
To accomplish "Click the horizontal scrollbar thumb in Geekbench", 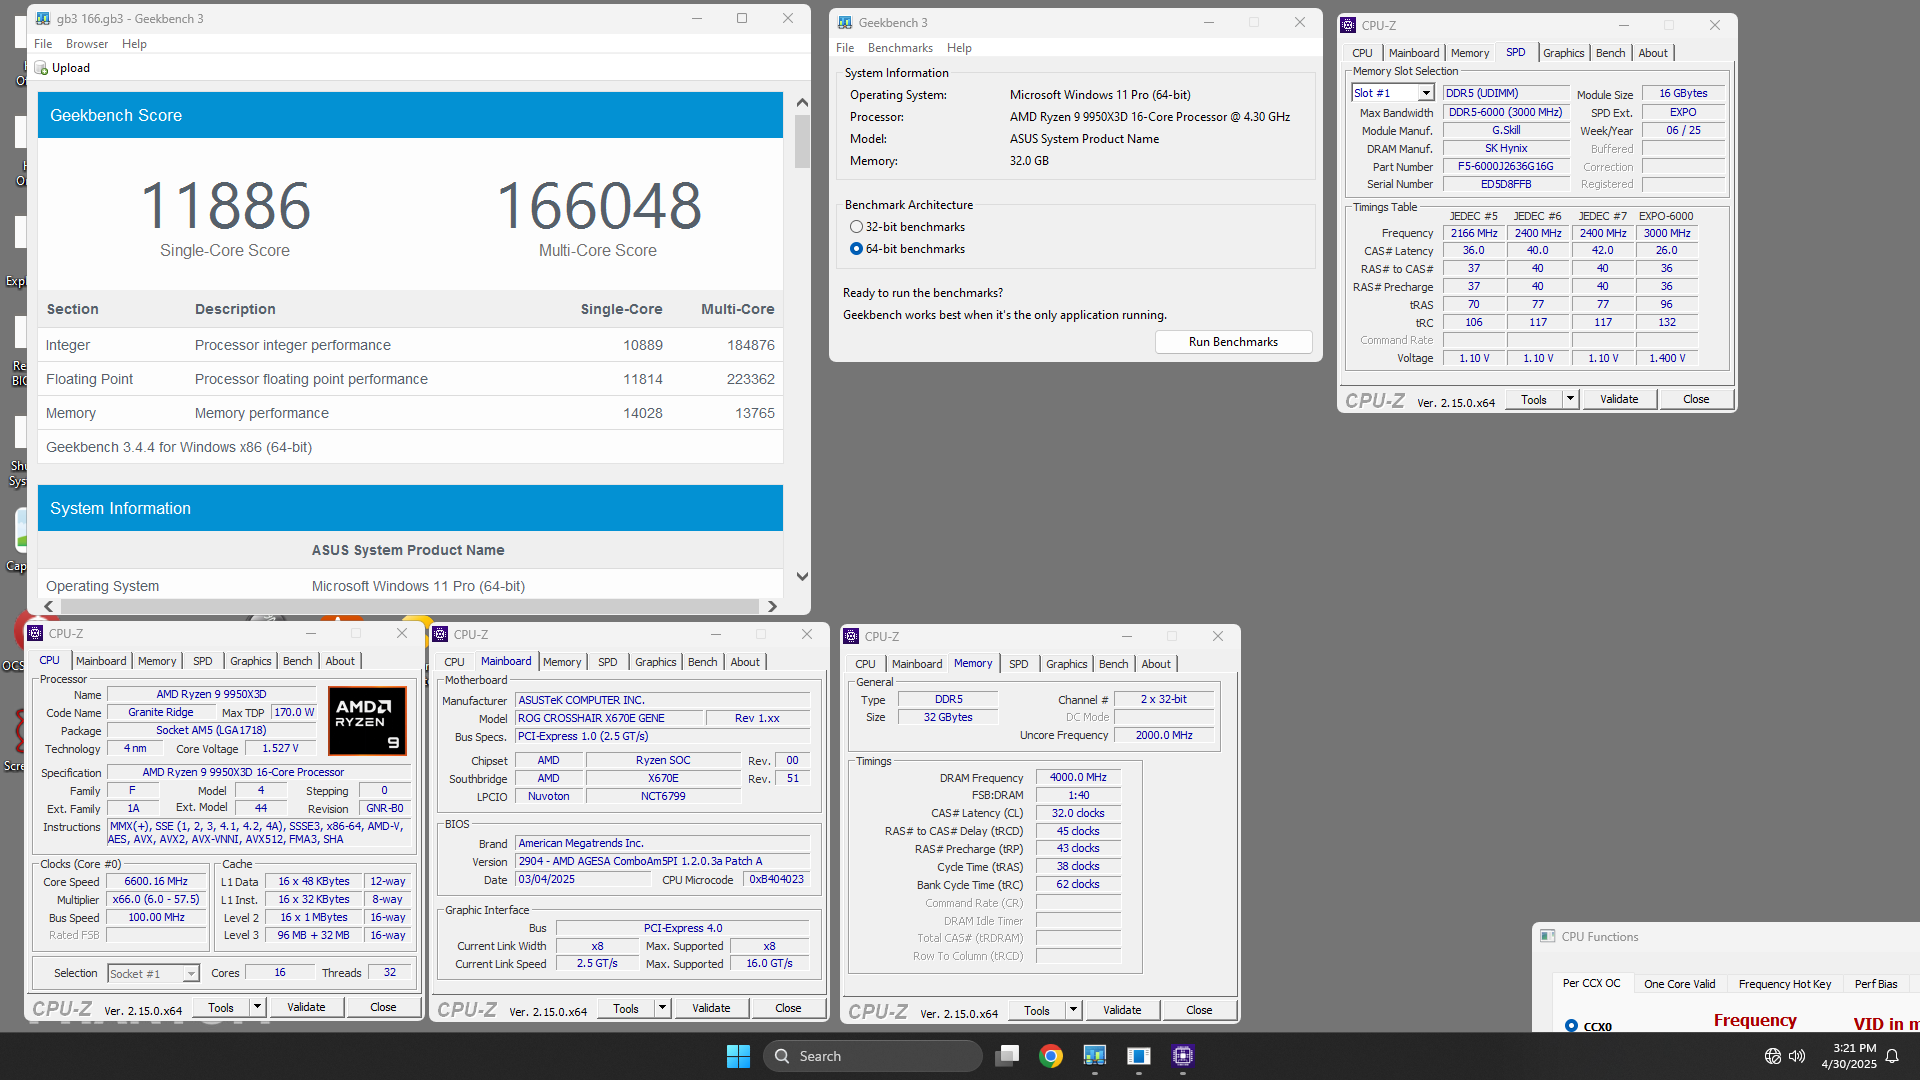I will coord(410,606).
